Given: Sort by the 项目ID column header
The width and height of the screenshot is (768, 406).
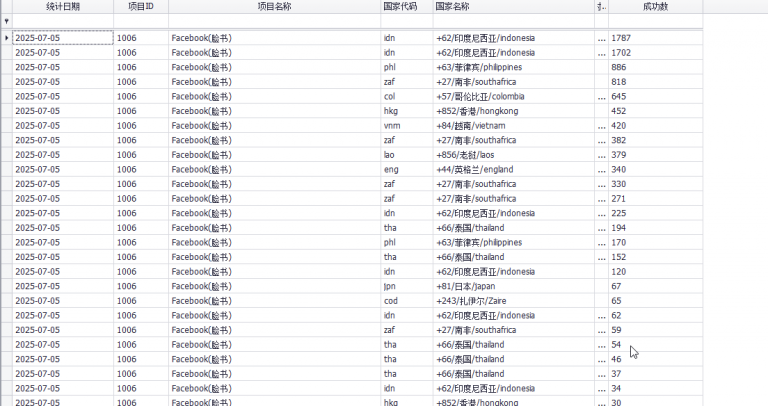Looking at the screenshot, I should point(141,6).
